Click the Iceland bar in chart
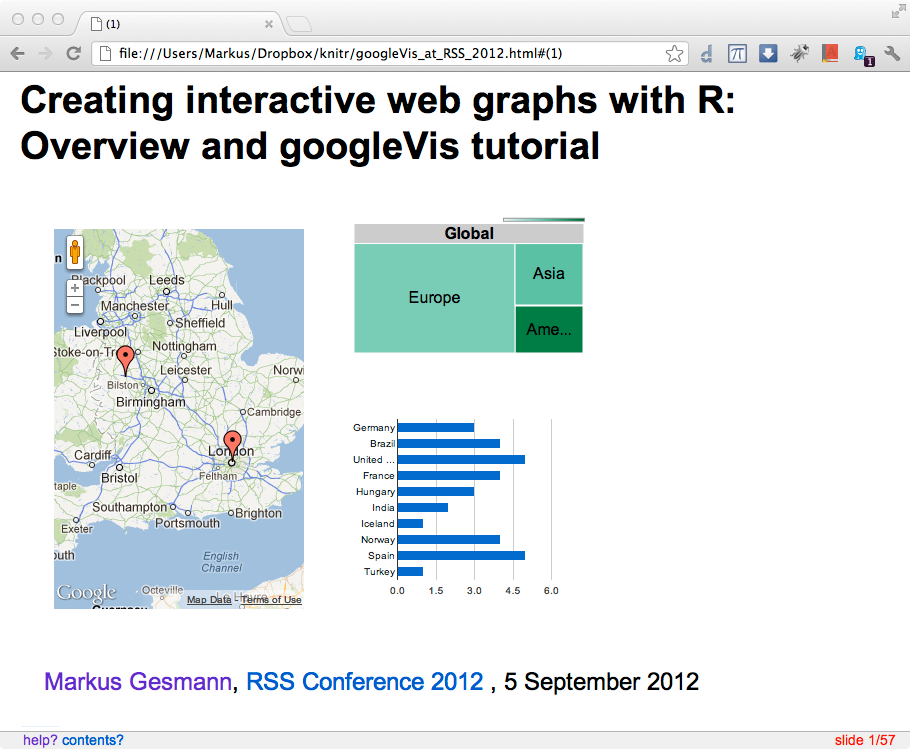This screenshot has height=749, width=910. click(410, 523)
